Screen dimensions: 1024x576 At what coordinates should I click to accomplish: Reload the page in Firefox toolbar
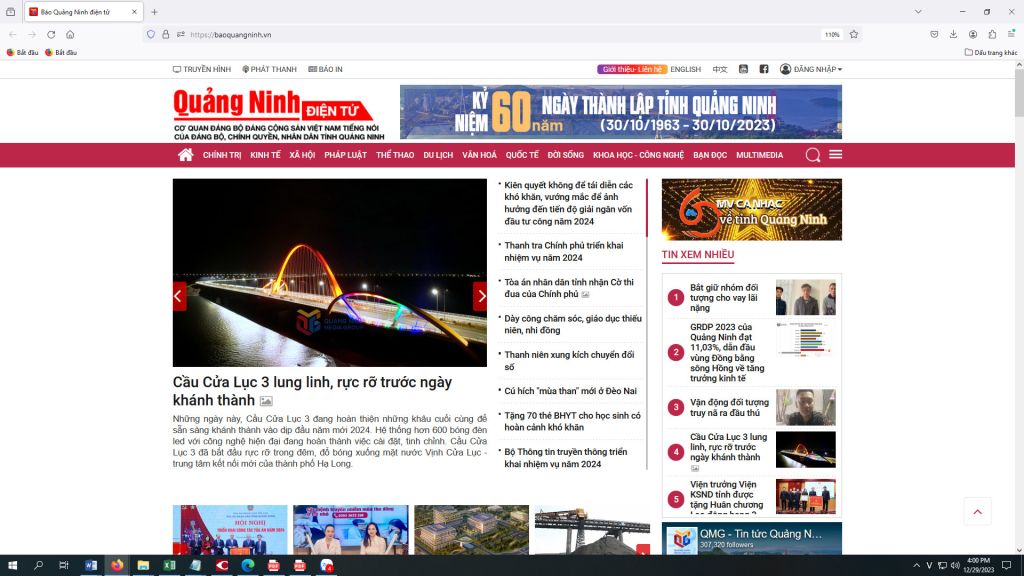point(51,35)
